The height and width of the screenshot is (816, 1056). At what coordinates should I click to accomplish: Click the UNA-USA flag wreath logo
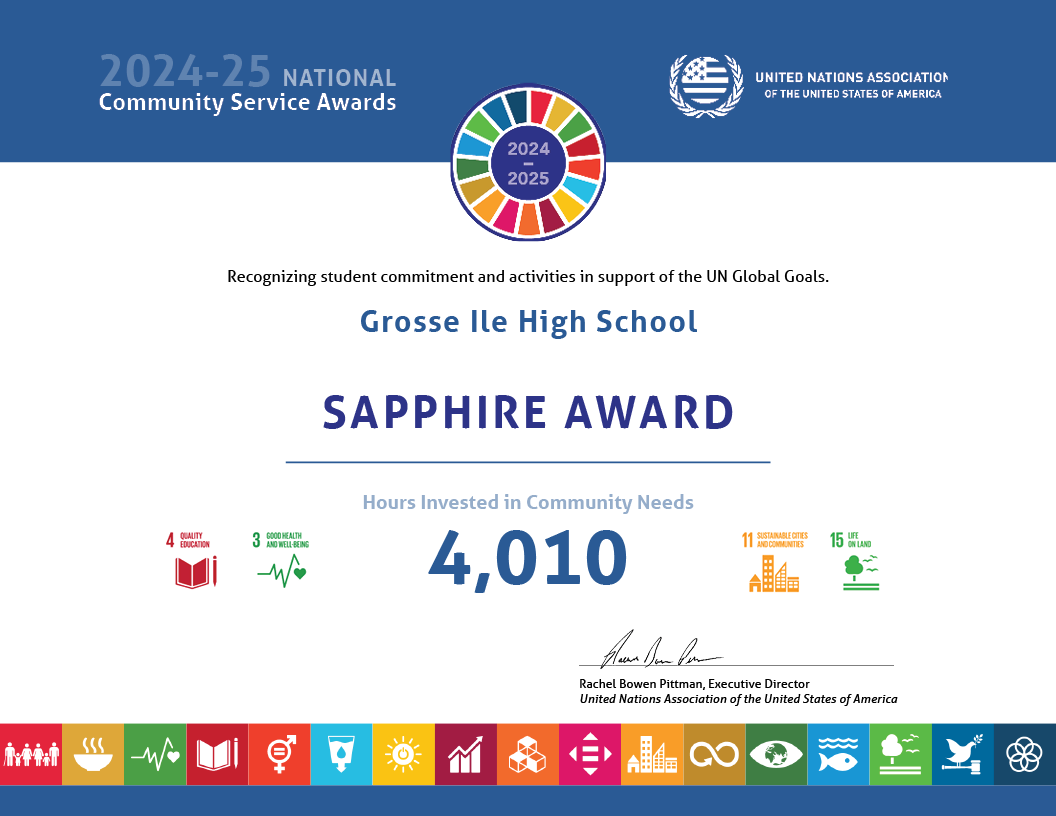tap(706, 86)
